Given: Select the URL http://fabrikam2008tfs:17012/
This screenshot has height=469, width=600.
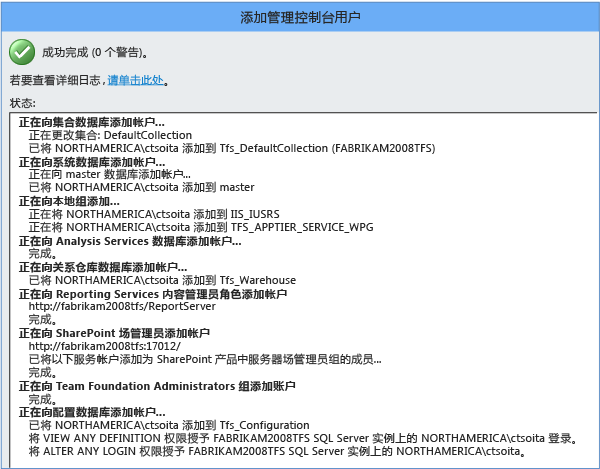Looking at the screenshot, I should 104,346.
